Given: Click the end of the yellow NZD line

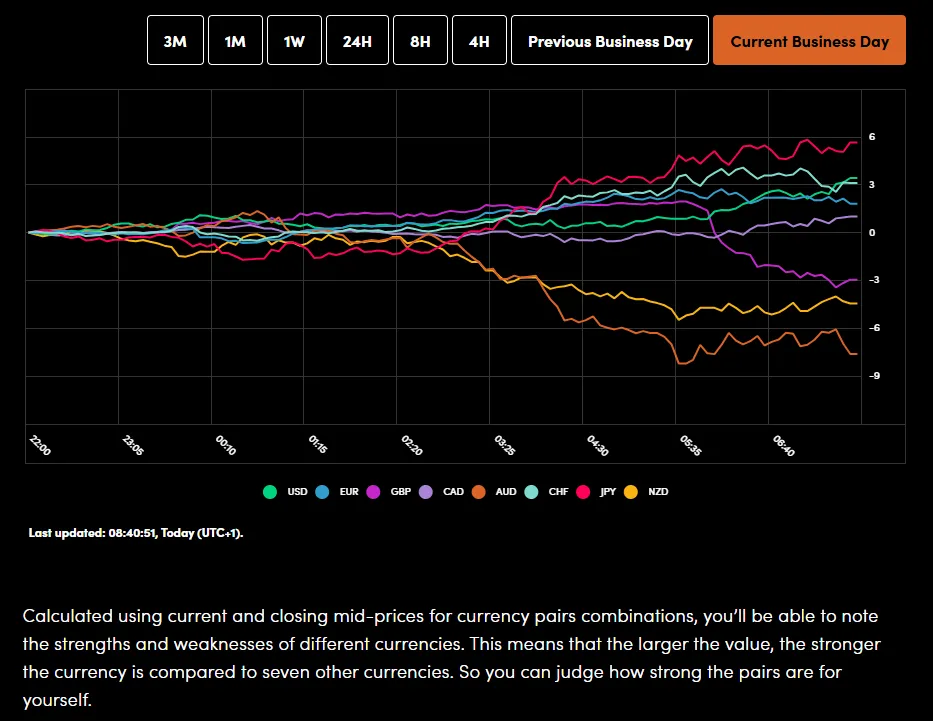Looking at the screenshot, I should (x=856, y=303).
